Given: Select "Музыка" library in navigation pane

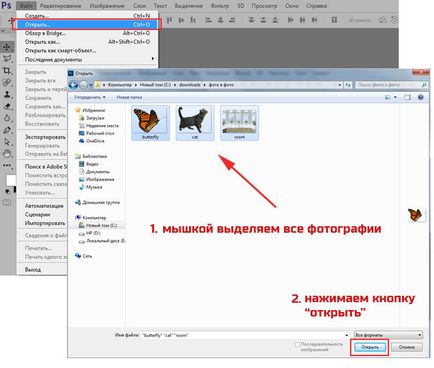Looking at the screenshot, I should coord(91,187).
